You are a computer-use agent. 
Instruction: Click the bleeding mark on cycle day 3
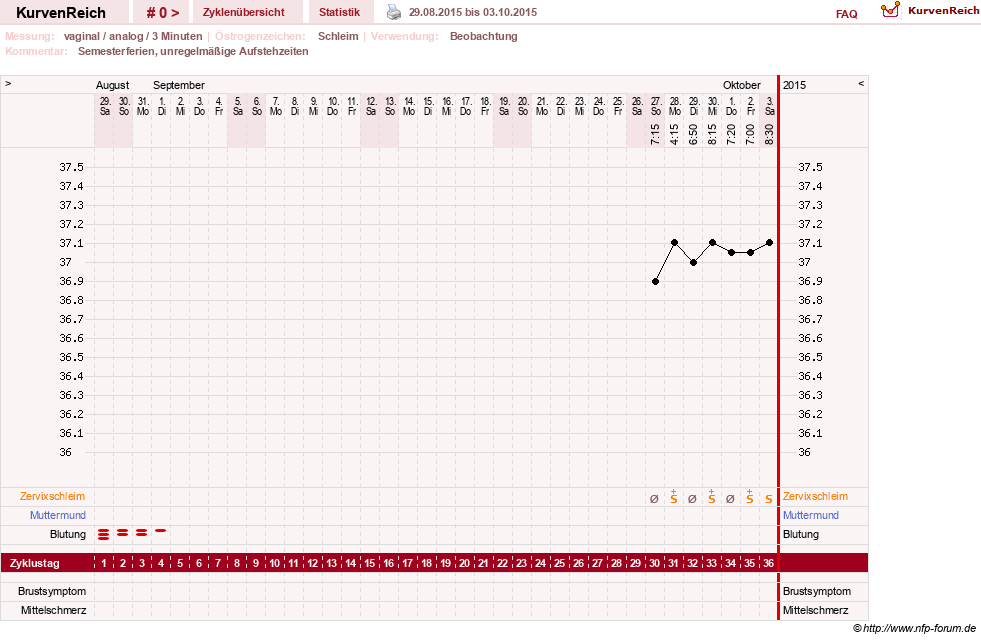pos(141,532)
